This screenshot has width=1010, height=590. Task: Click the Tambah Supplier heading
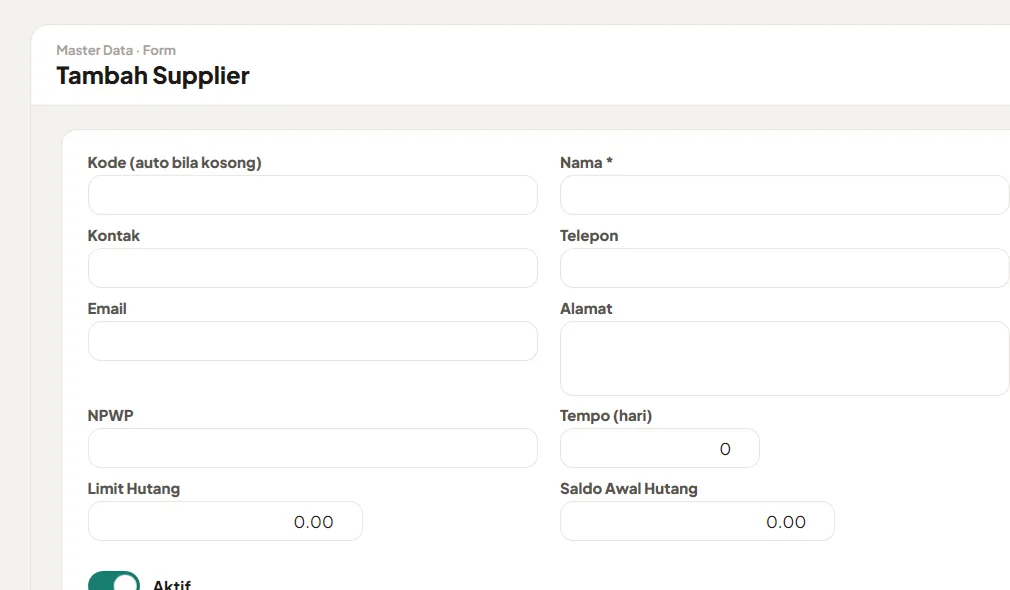pyautogui.click(x=153, y=76)
